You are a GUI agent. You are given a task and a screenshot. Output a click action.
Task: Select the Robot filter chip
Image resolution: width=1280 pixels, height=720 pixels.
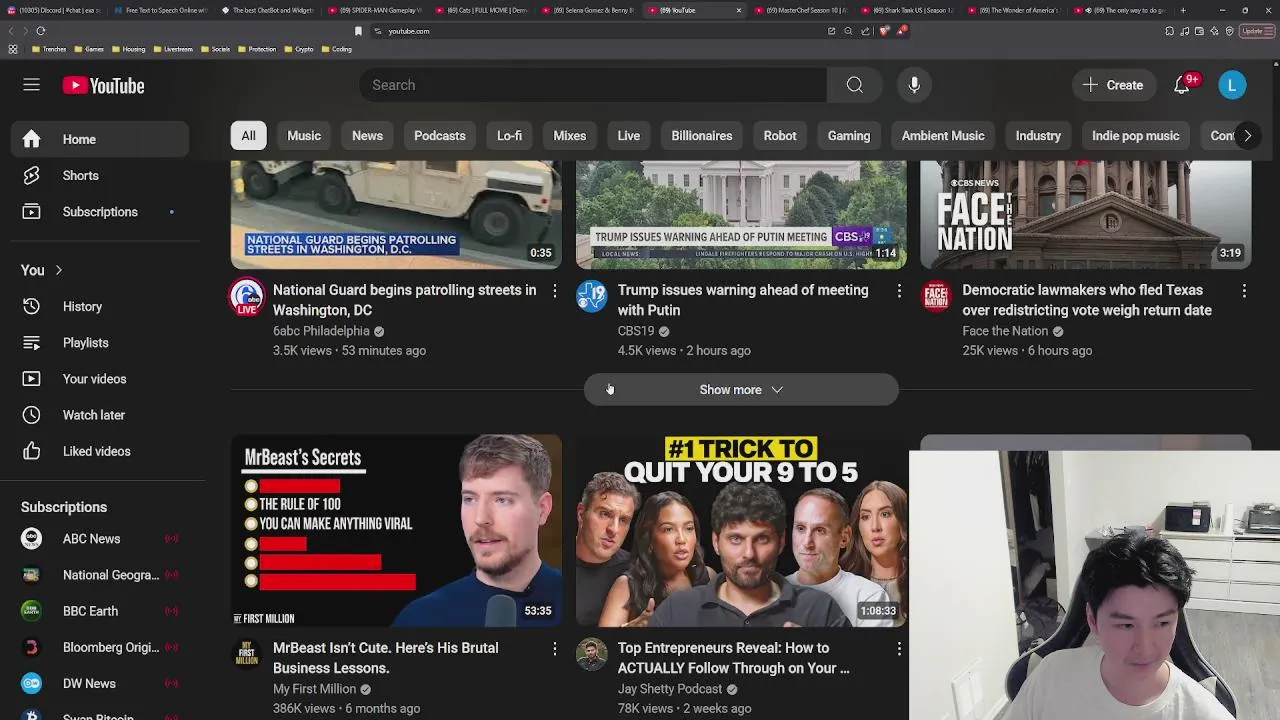click(x=780, y=136)
